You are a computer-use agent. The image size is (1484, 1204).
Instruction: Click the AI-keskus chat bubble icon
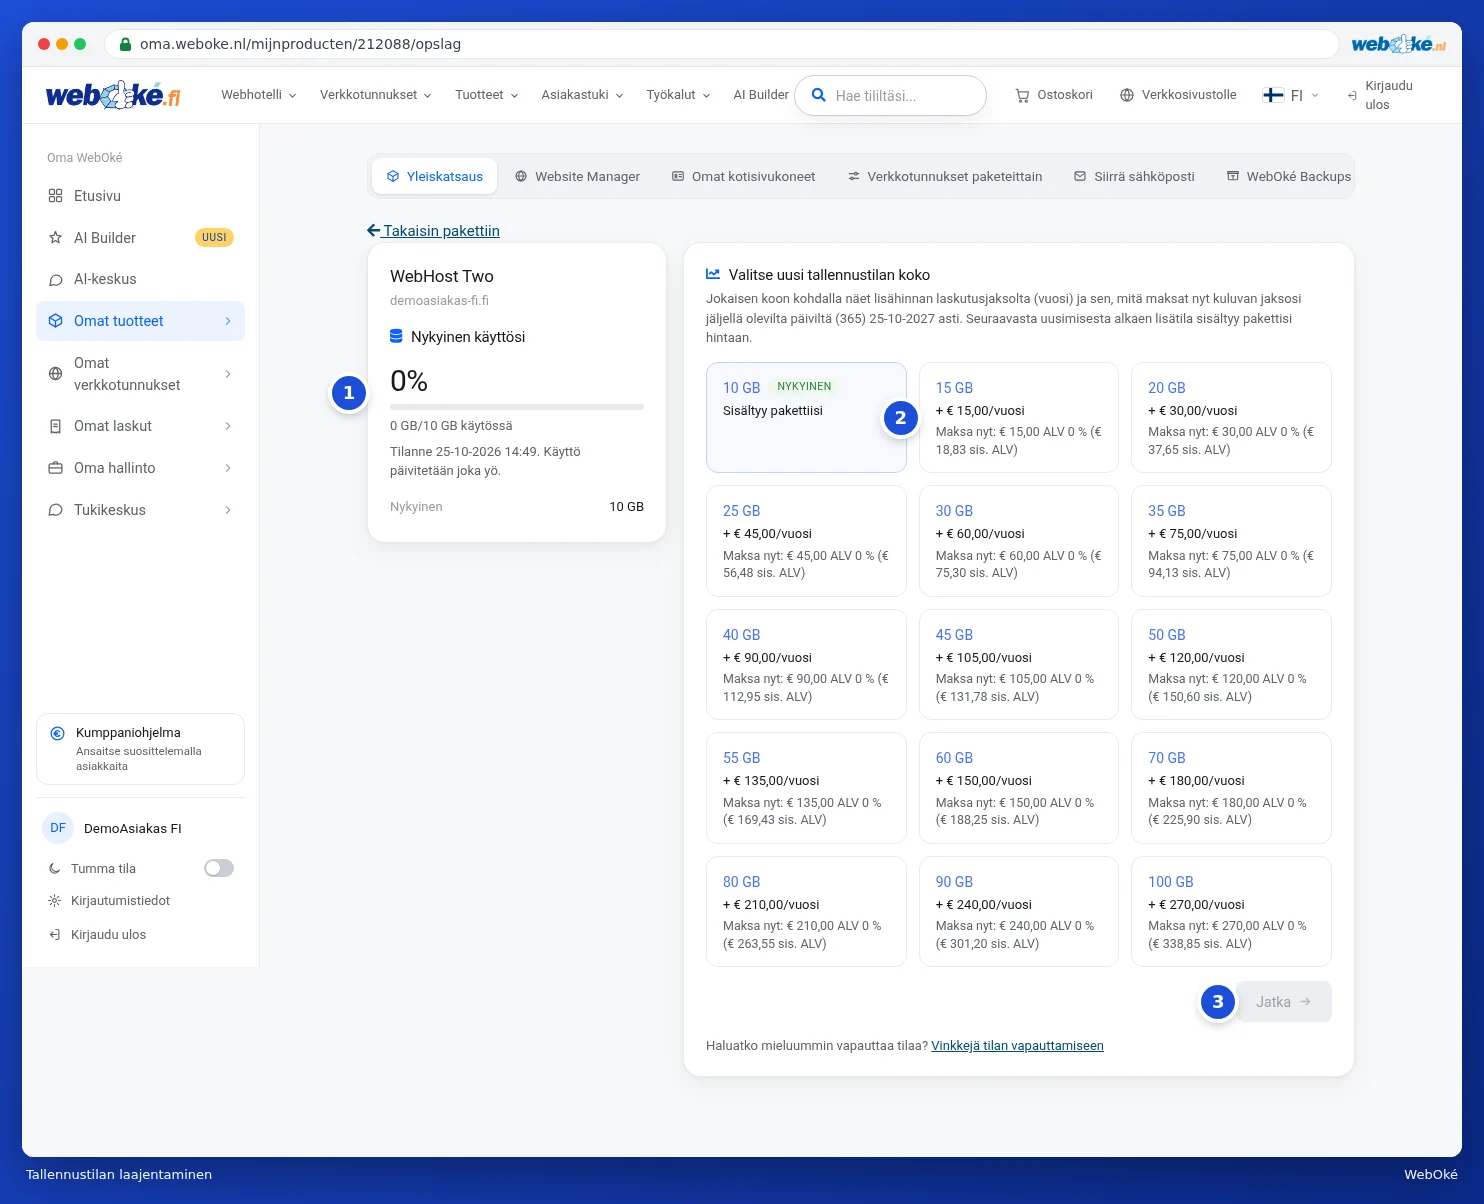click(x=56, y=280)
